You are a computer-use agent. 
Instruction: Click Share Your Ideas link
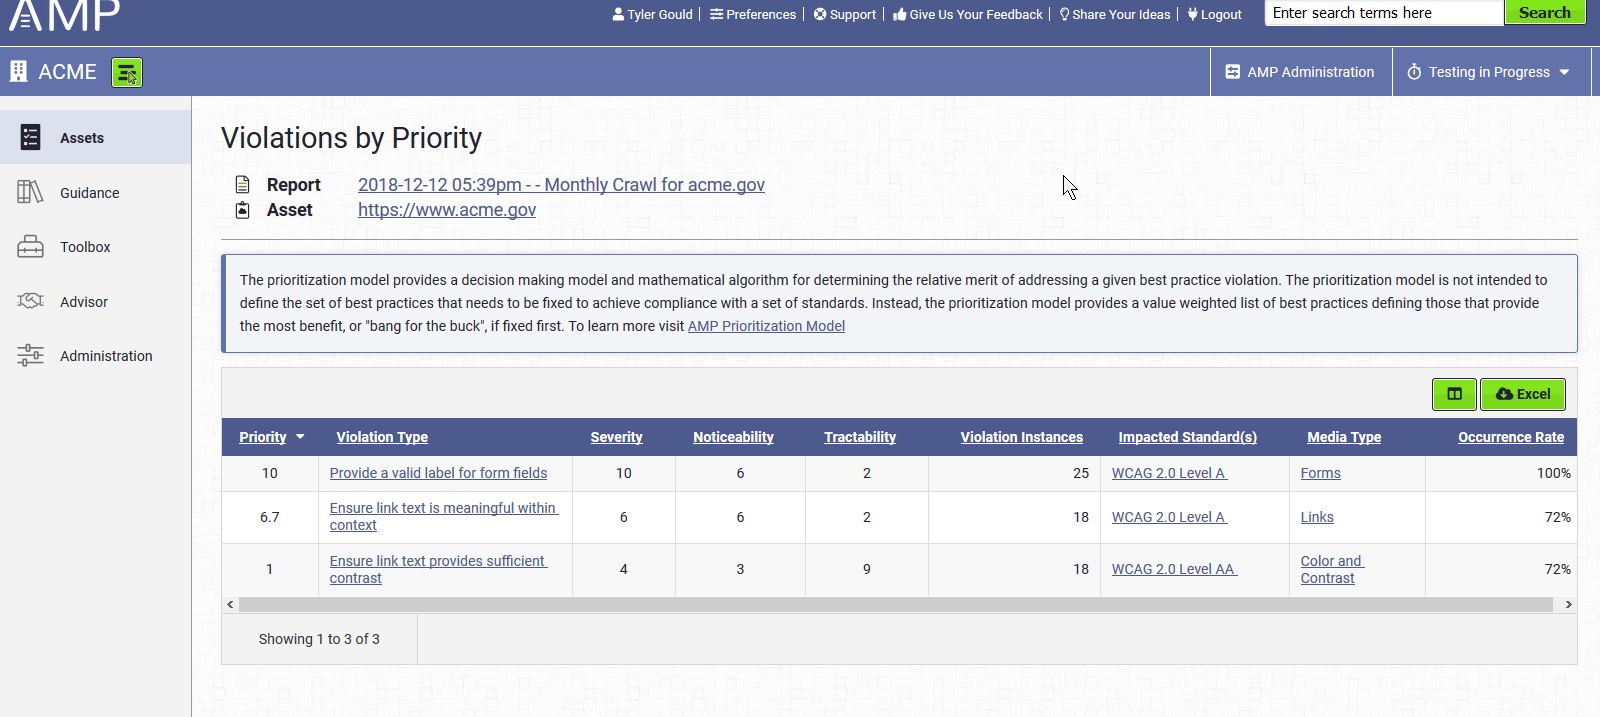coord(1115,14)
